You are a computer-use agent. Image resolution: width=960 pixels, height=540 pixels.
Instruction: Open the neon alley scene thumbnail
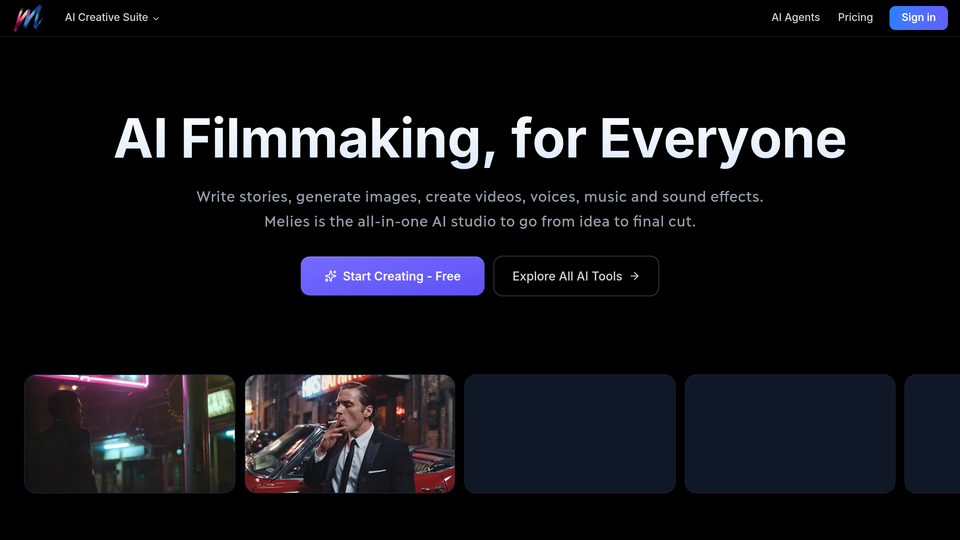pyautogui.click(x=130, y=433)
